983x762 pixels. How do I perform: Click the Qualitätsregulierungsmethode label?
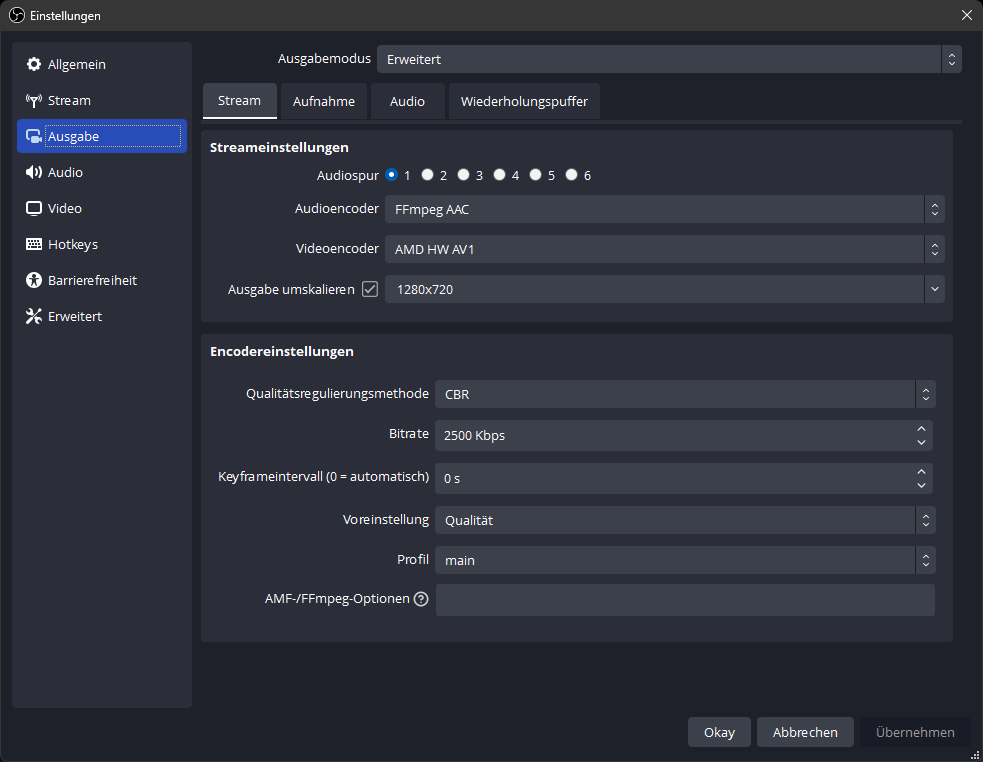(x=337, y=394)
